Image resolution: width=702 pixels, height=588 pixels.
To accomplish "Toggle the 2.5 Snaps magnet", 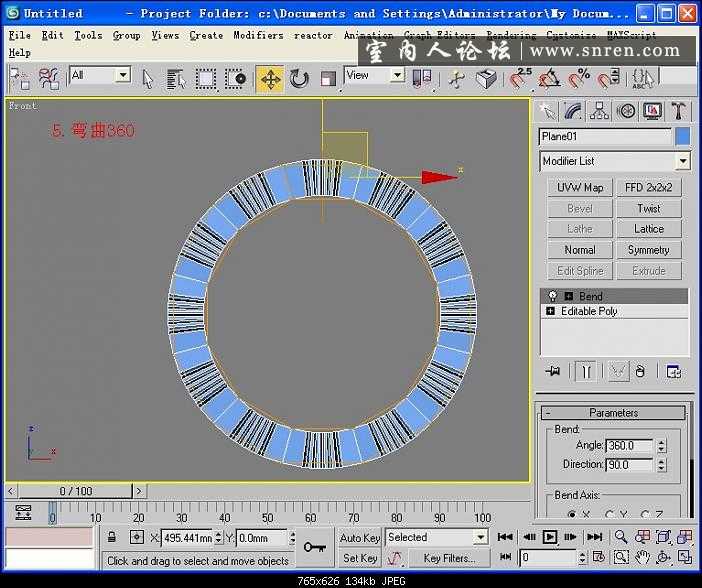I will (519, 79).
